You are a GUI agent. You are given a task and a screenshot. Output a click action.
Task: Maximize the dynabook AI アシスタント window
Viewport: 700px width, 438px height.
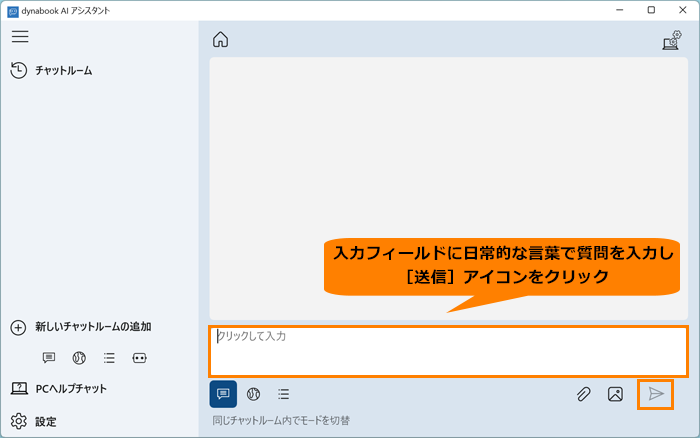coord(651,10)
